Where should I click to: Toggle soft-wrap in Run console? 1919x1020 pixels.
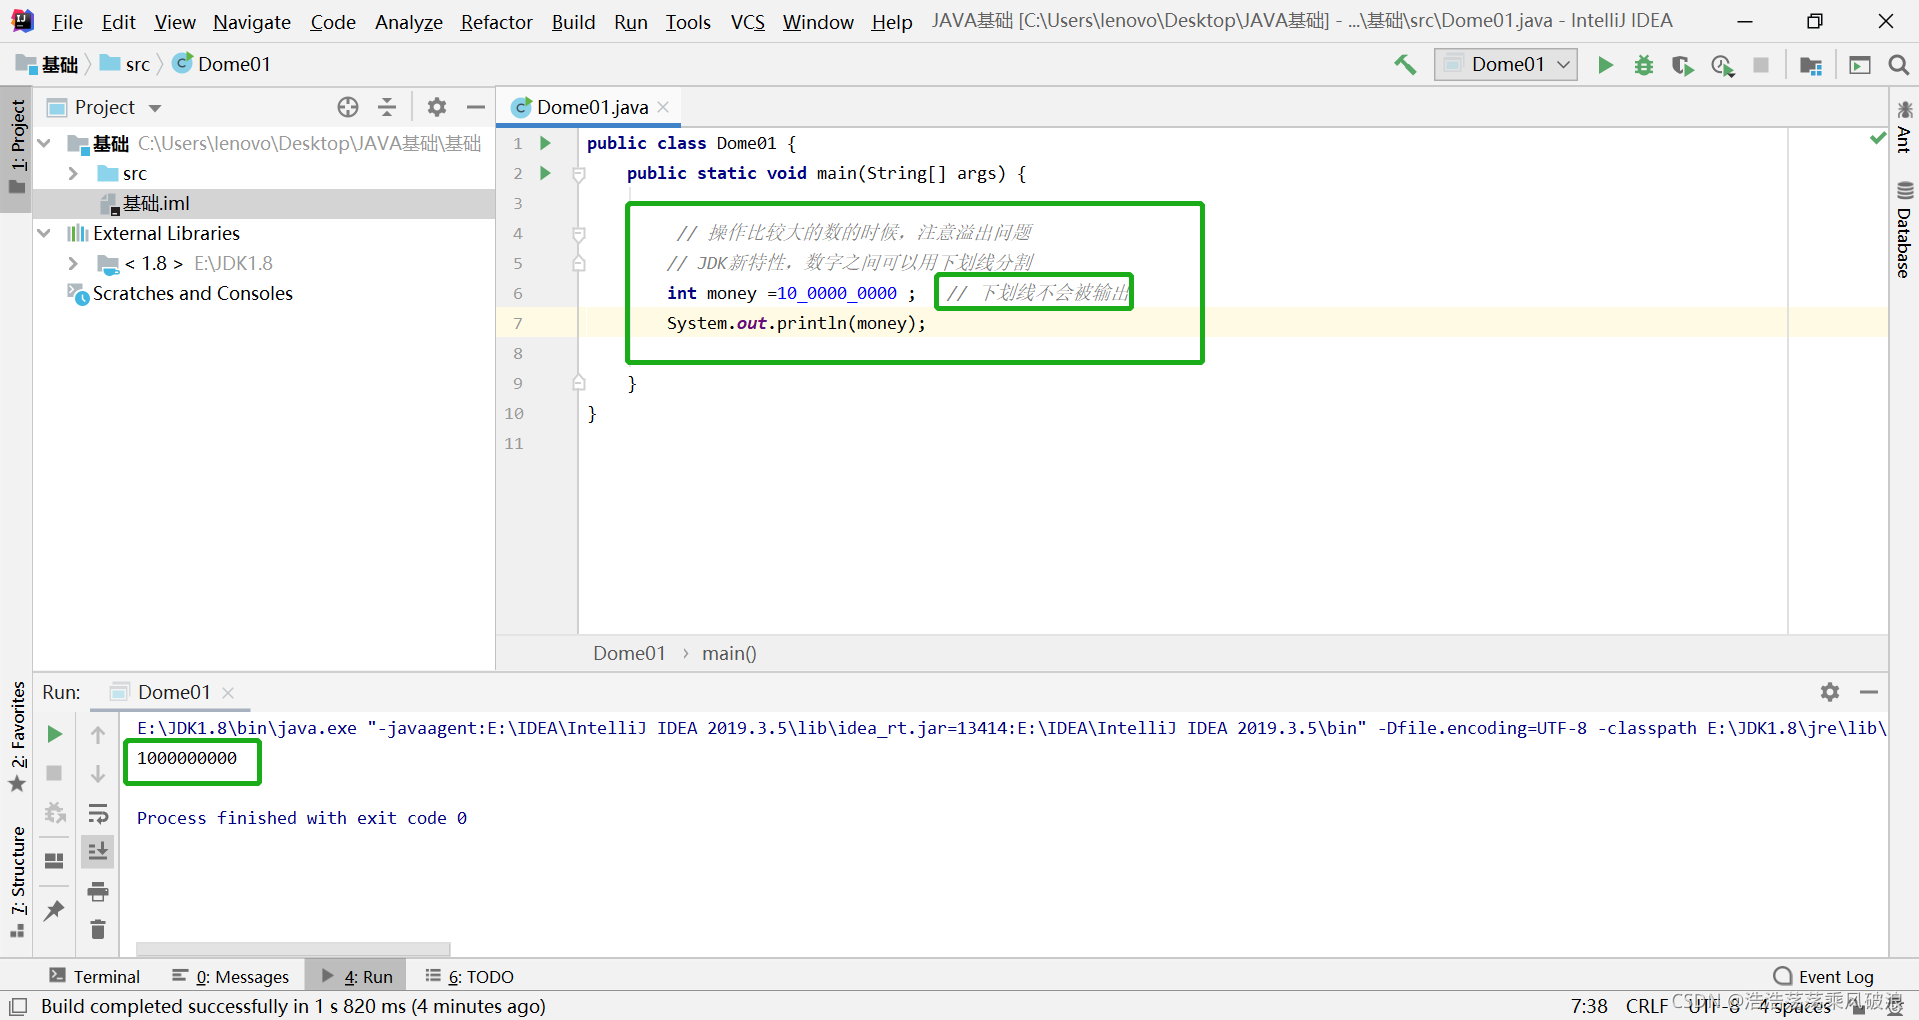coord(98,813)
